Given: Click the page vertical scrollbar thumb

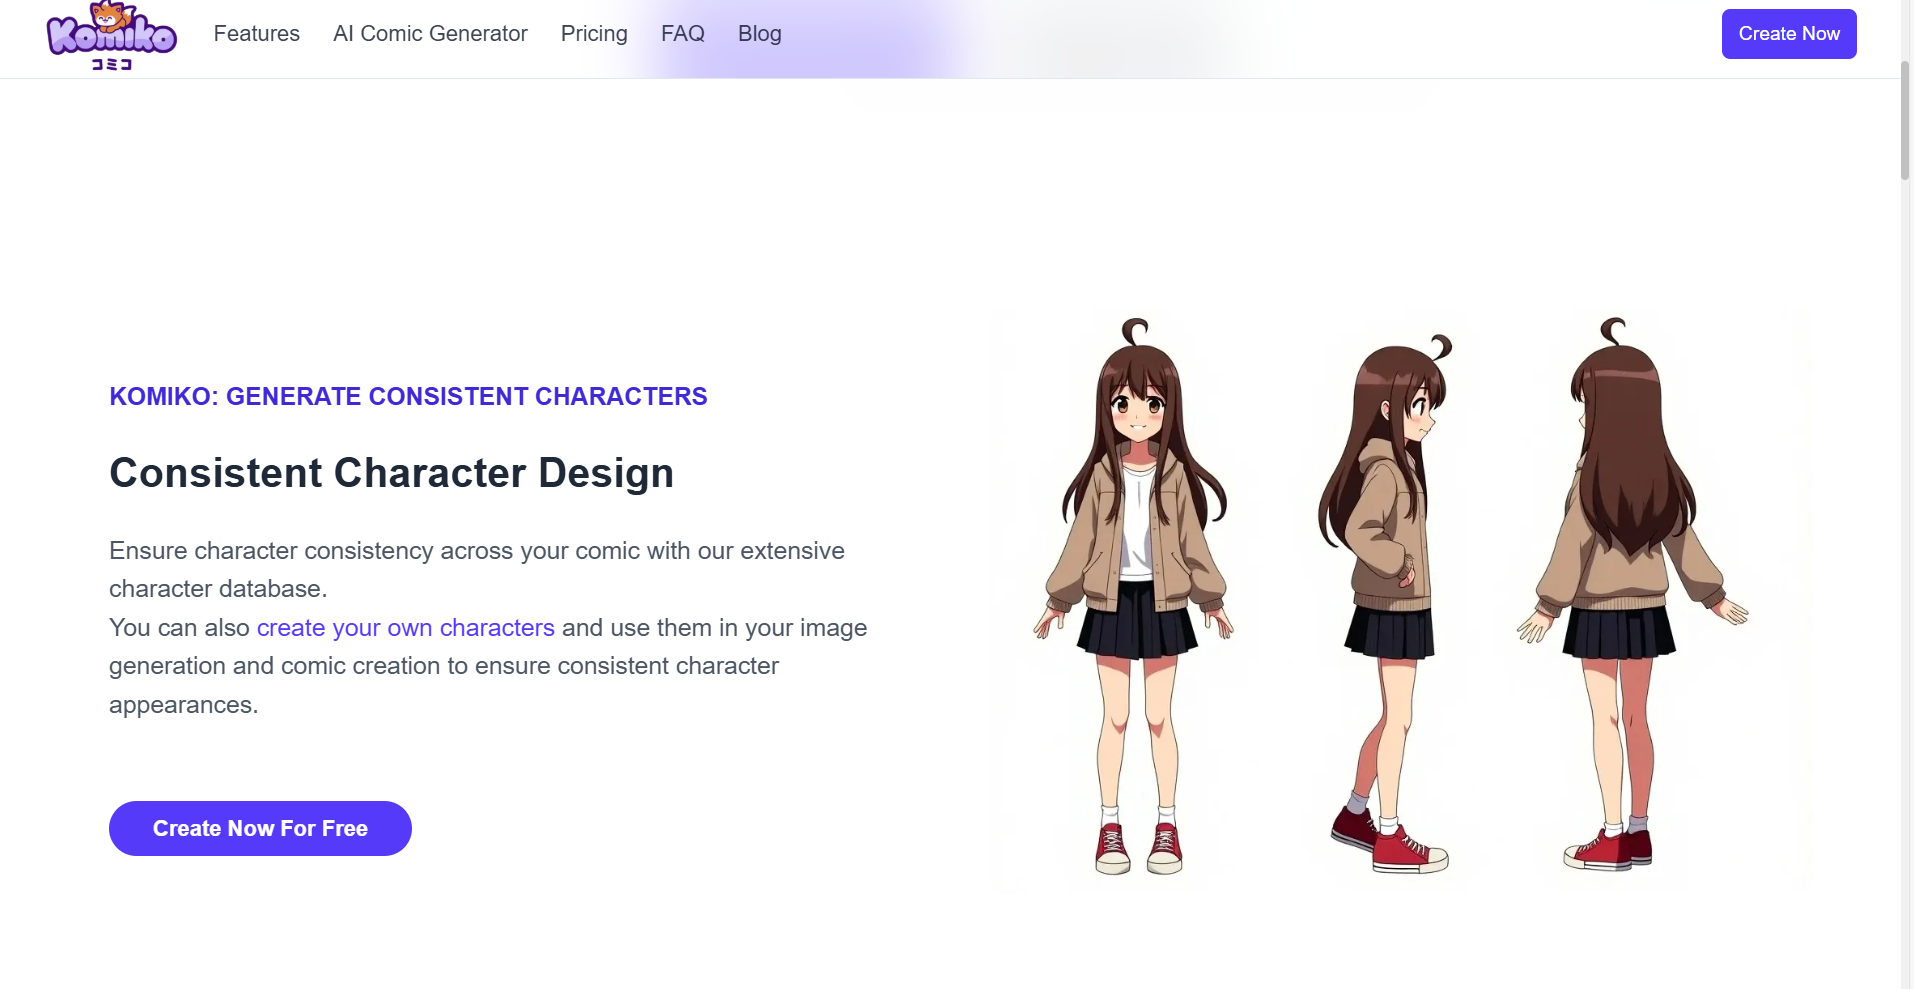Looking at the screenshot, I should [x=1906, y=120].
